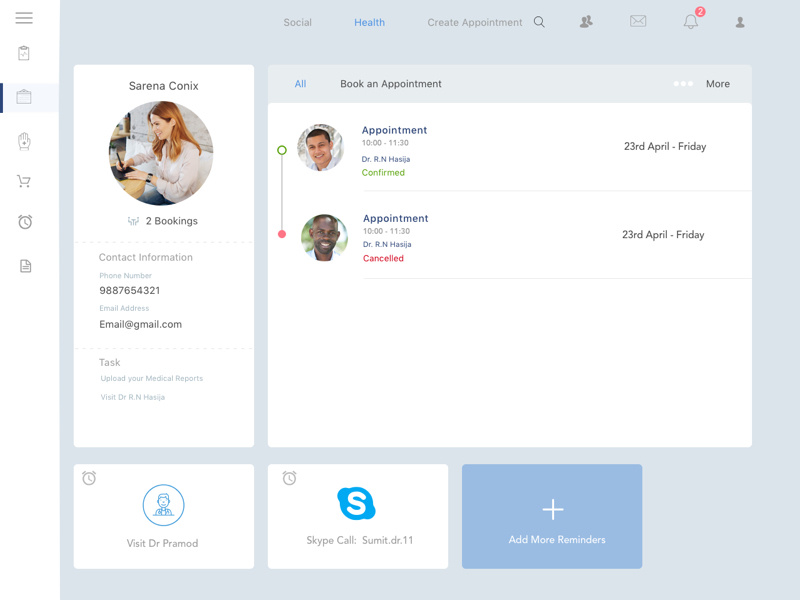Open the alarm clock reminders icon in sidebar

[24, 222]
